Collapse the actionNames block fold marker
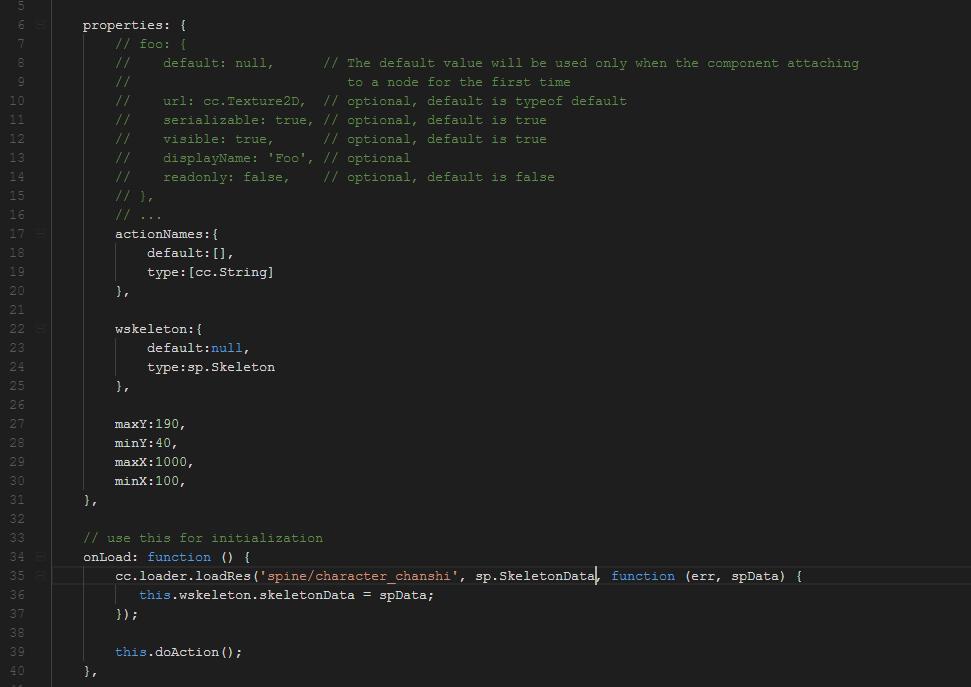 click(41, 234)
